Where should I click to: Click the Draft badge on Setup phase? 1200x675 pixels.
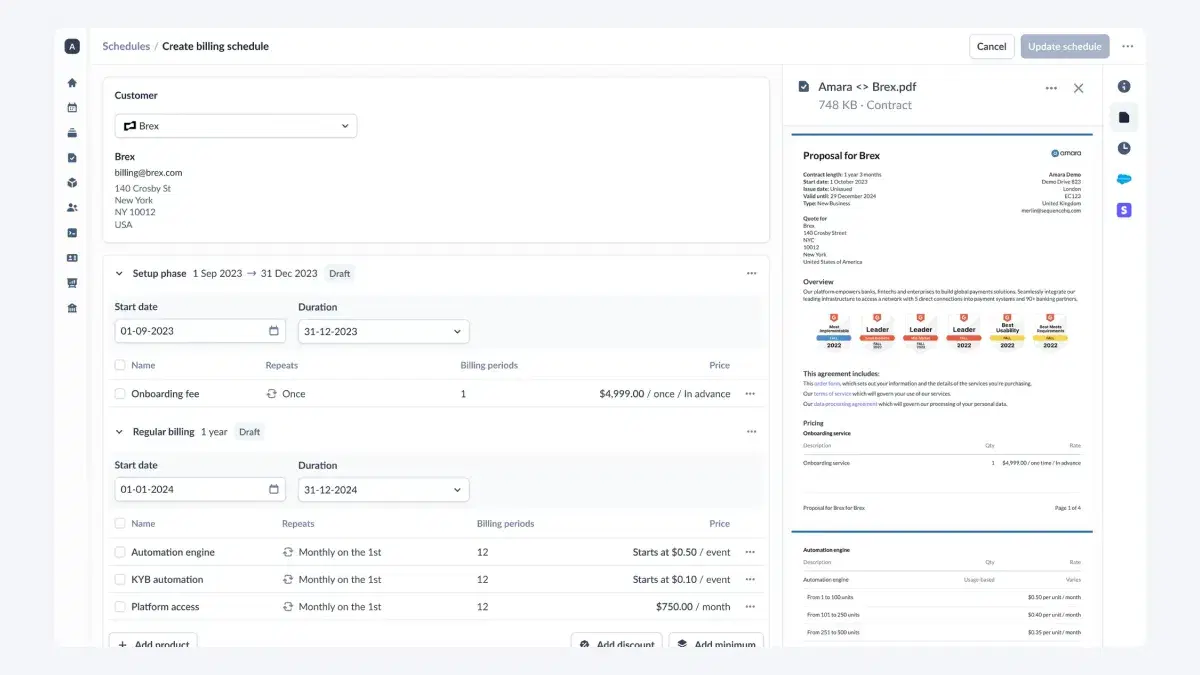340,273
